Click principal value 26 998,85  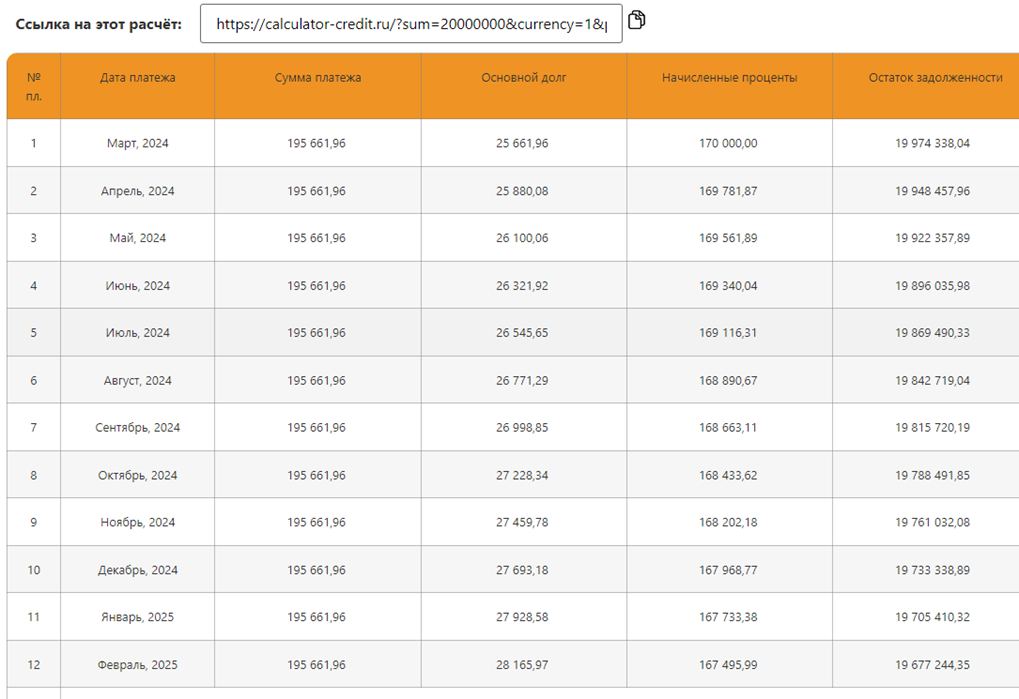(x=522, y=427)
